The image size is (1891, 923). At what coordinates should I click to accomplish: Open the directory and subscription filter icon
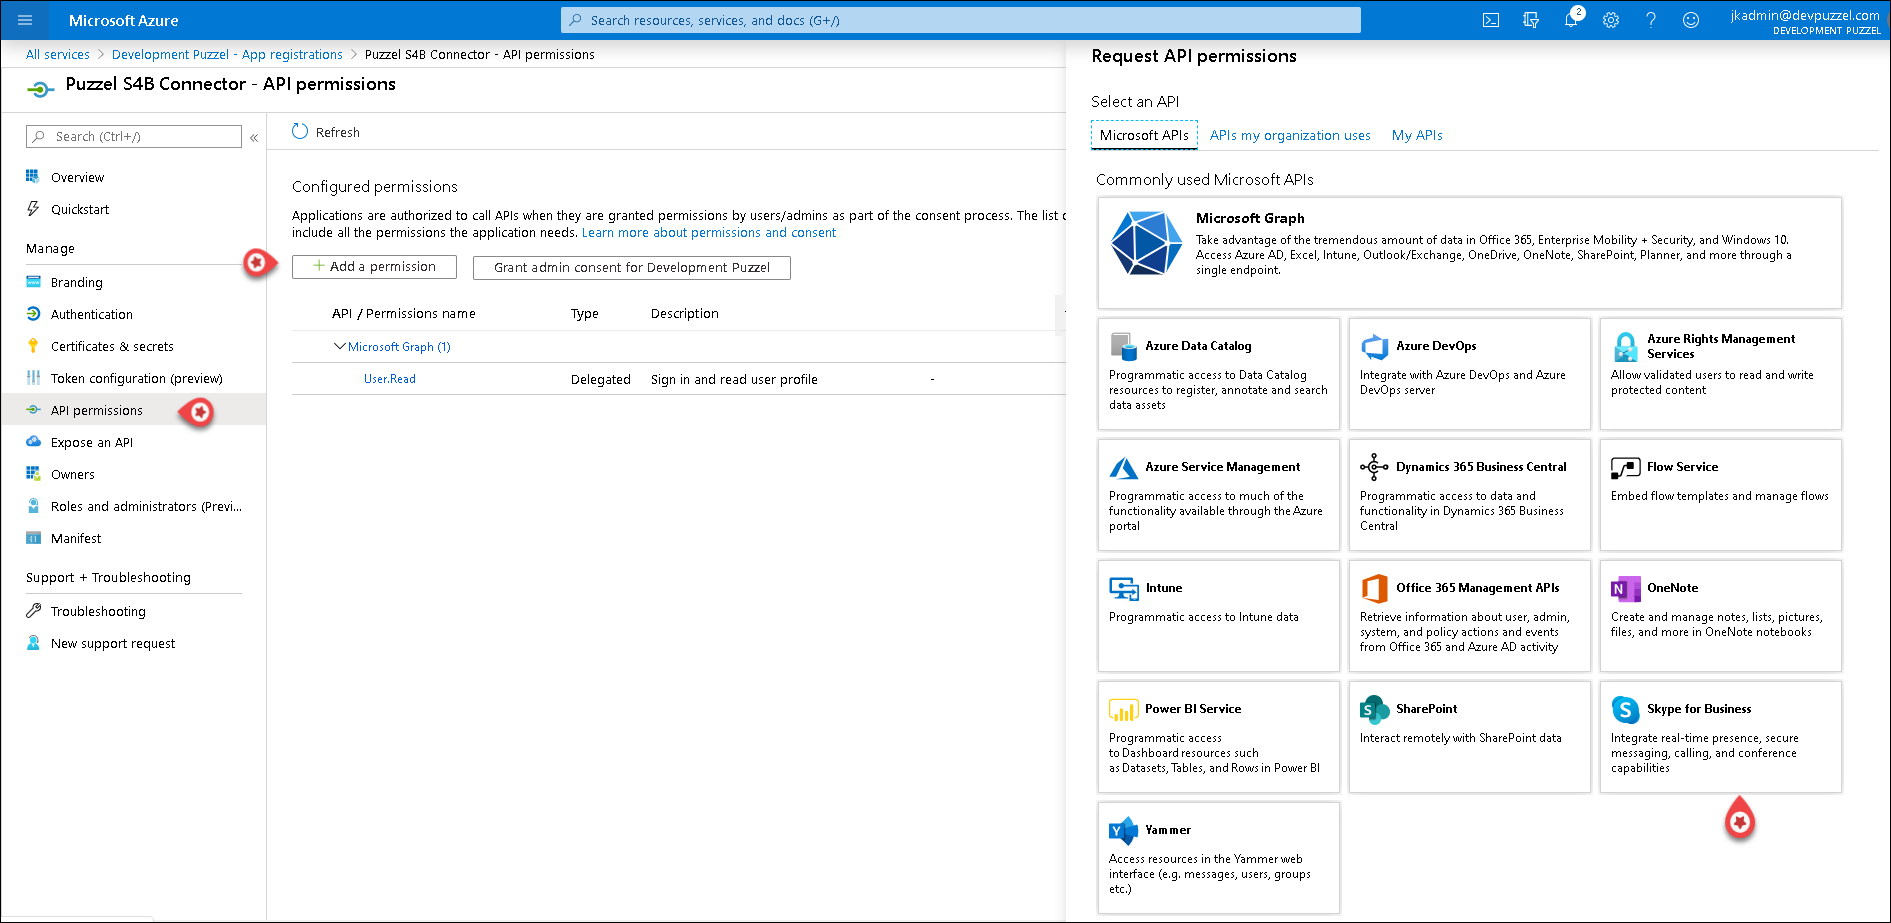coord(1530,20)
